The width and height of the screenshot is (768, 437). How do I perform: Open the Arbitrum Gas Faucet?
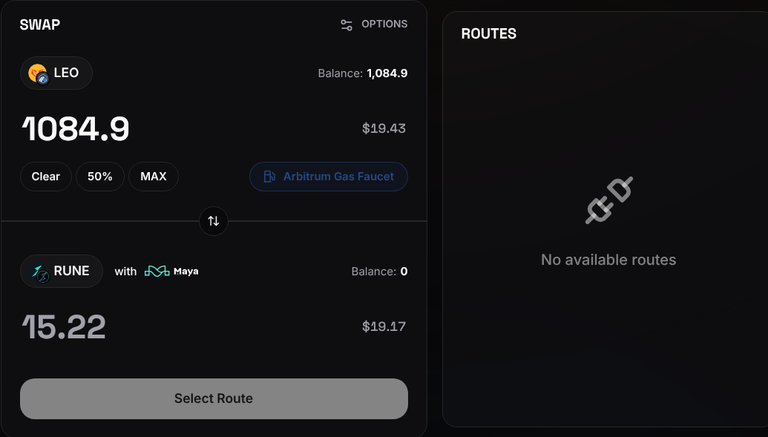pos(329,176)
